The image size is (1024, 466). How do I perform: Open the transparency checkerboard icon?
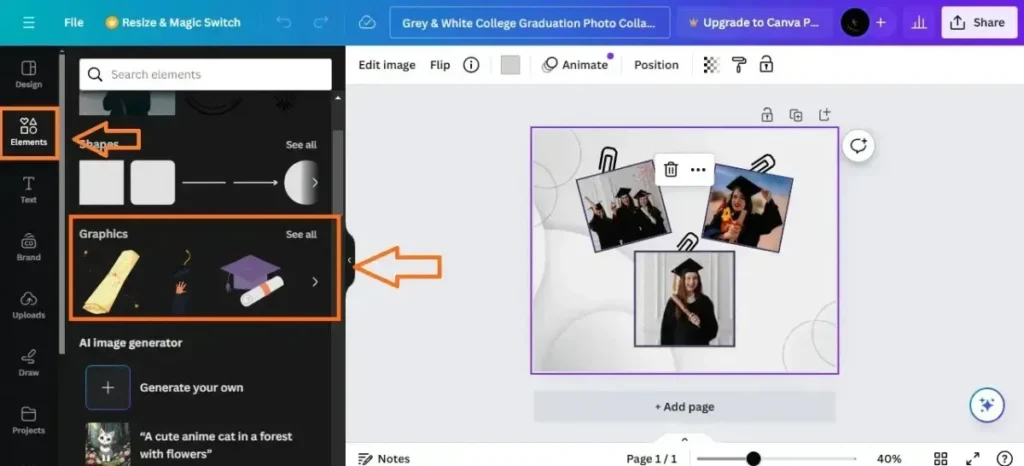[711, 65]
